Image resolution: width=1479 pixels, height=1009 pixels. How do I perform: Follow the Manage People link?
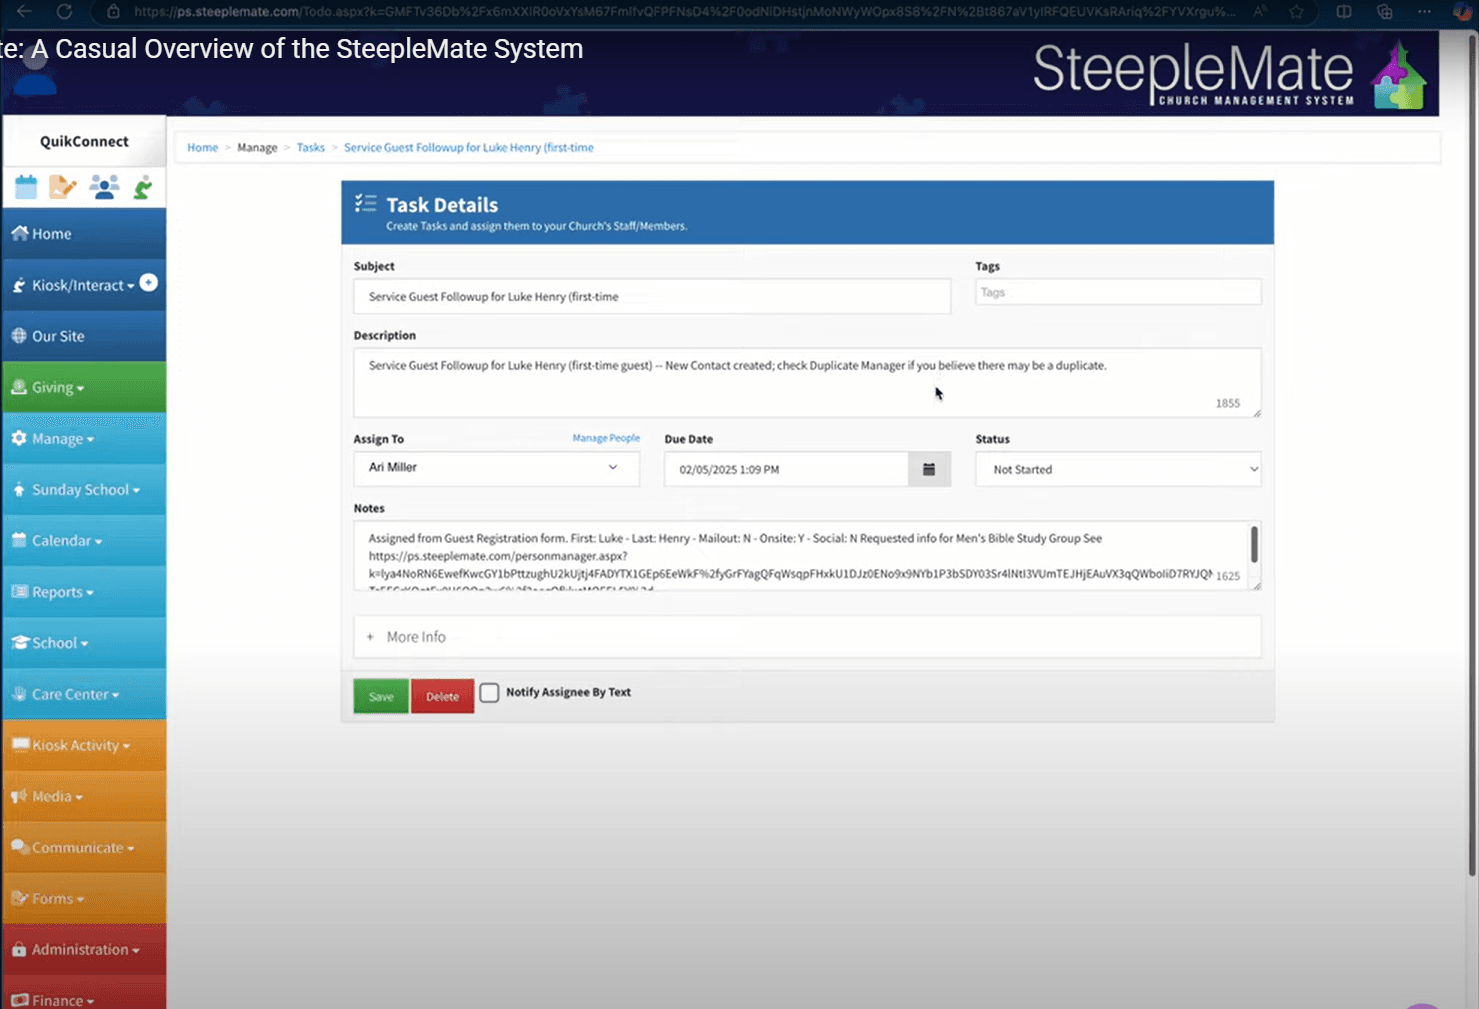[606, 438]
